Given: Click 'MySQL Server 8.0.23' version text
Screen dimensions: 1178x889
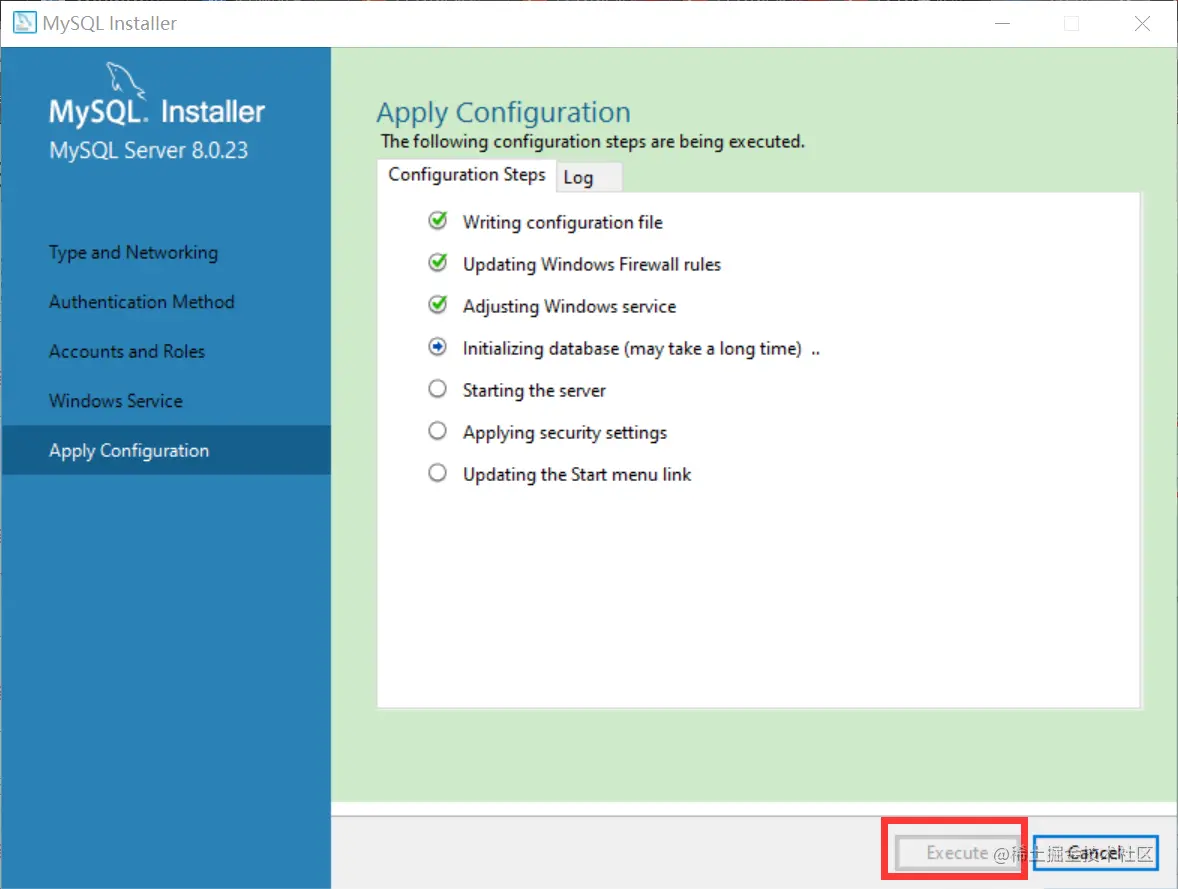Looking at the screenshot, I should point(149,150).
